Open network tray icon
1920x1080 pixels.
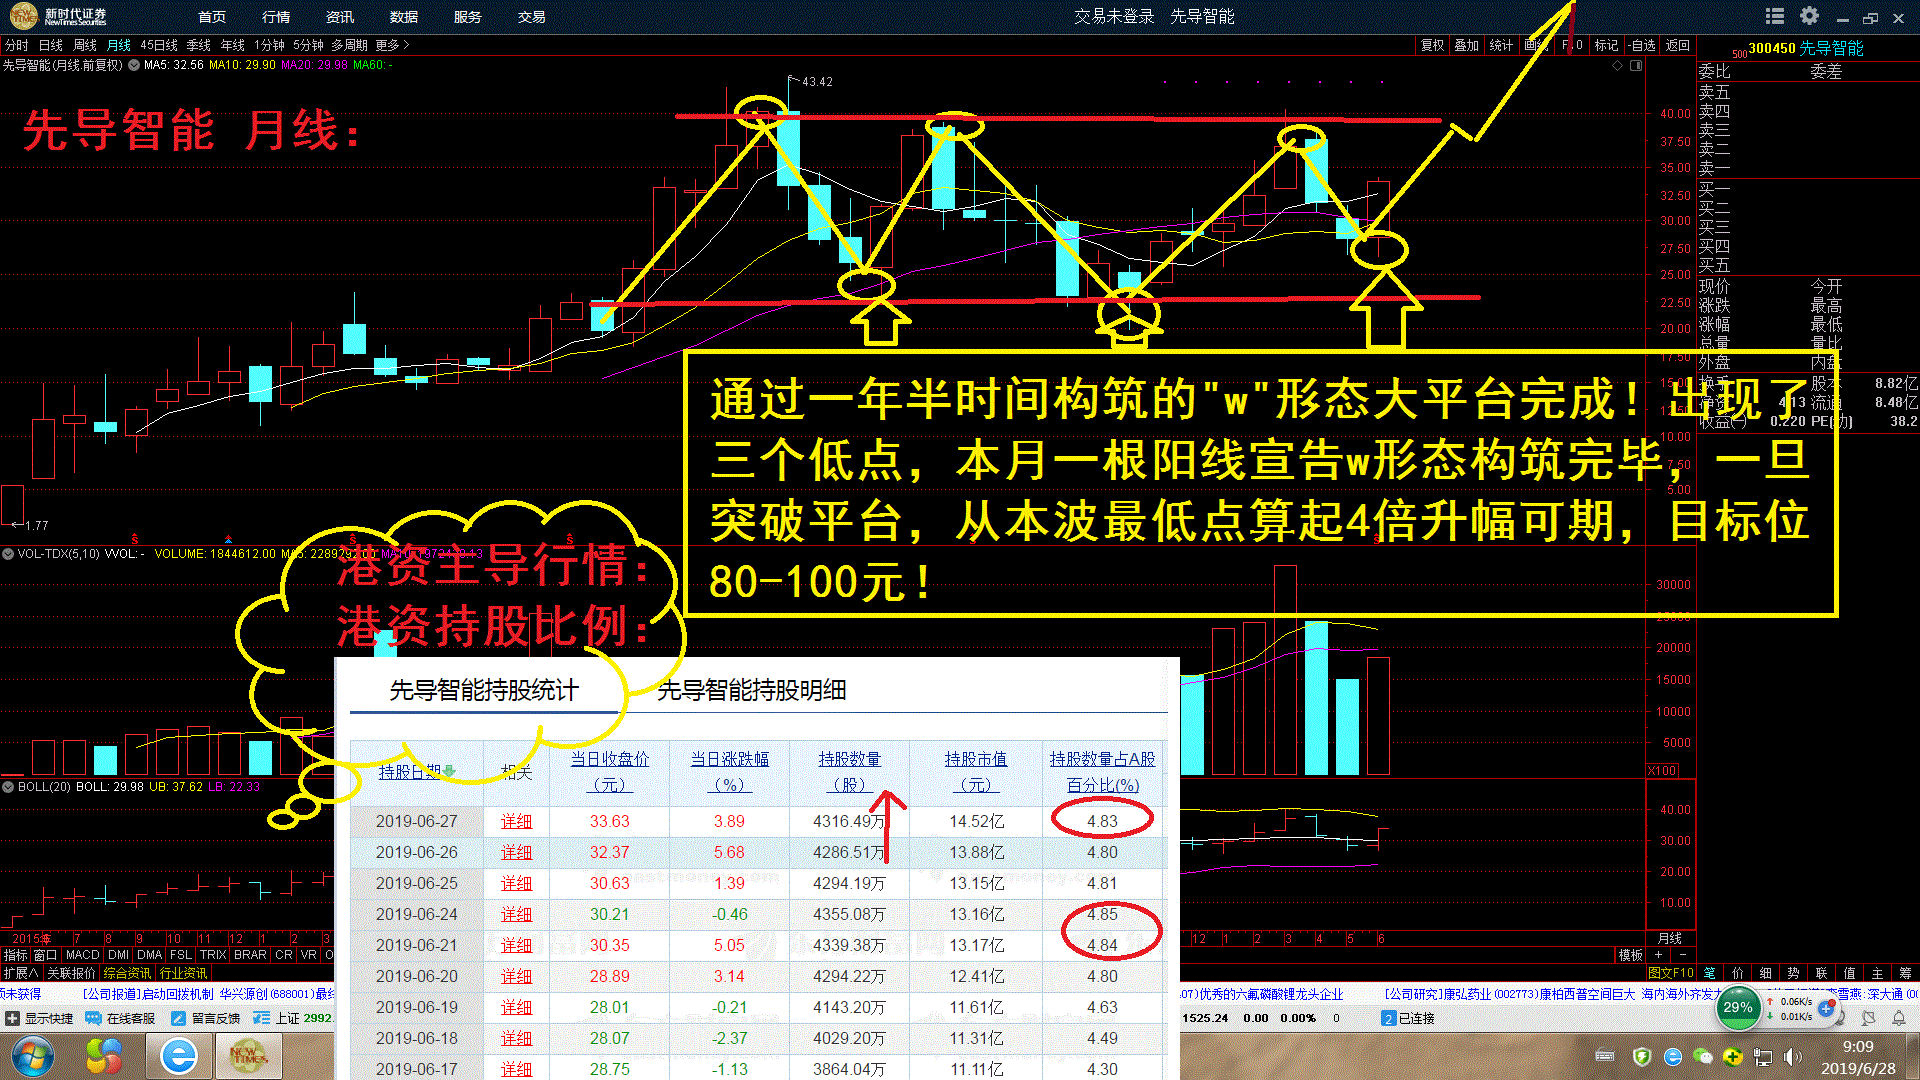pos(1763,1056)
